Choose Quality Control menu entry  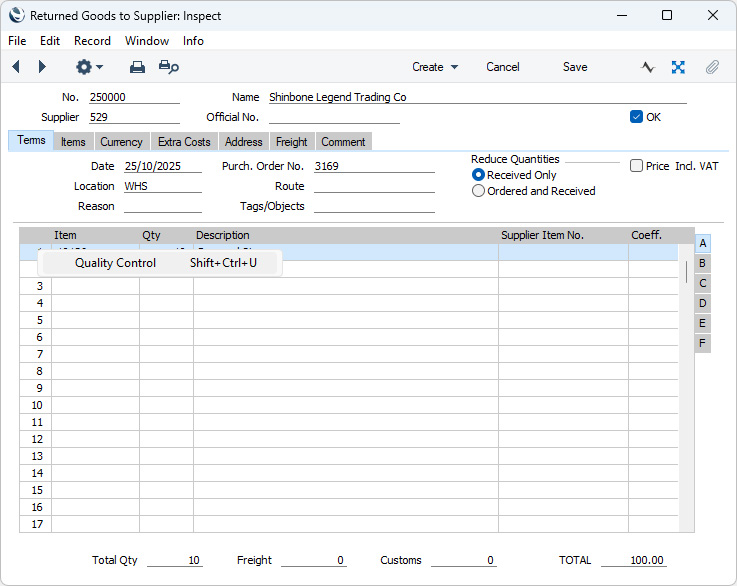160,263
